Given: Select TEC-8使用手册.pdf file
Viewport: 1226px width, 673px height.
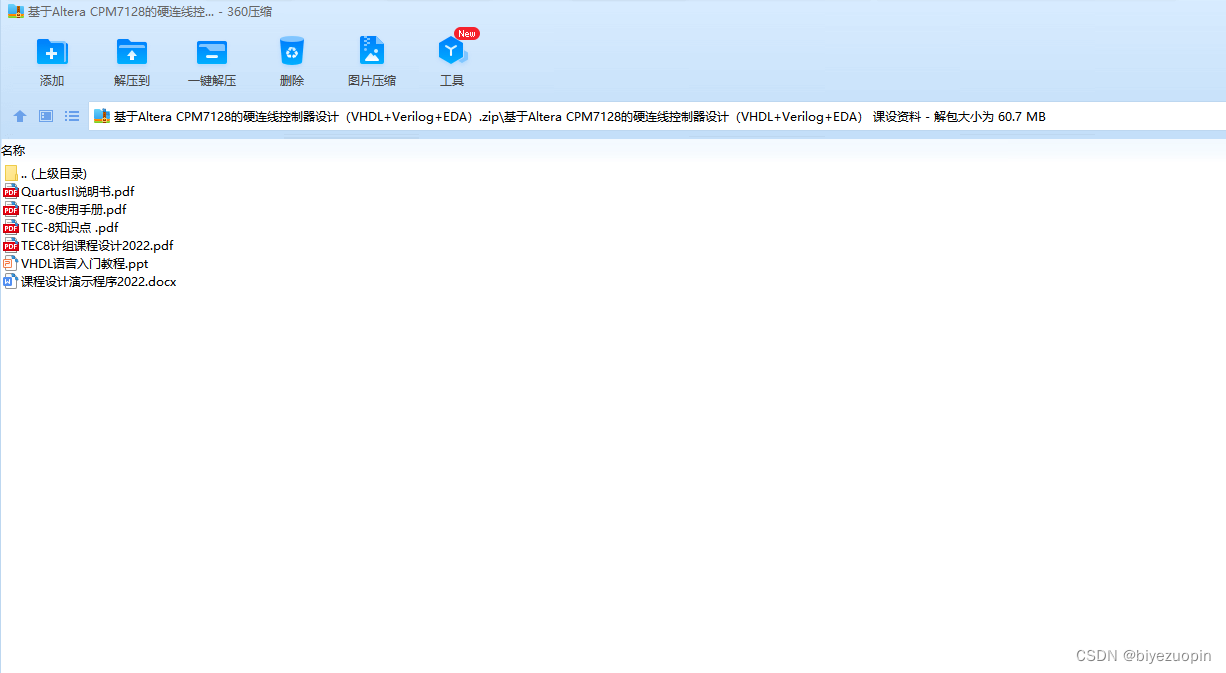Looking at the screenshot, I should pyautogui.click(x=65, y=209).
